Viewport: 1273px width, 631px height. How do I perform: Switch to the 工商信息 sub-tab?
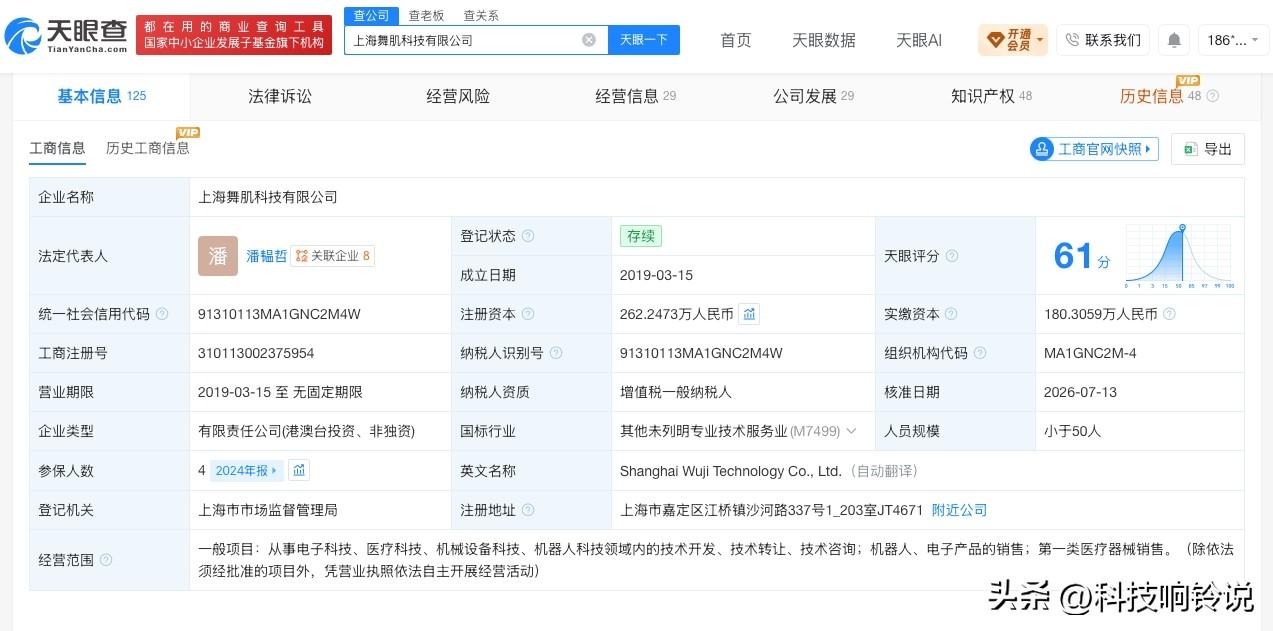coord(57,148)
